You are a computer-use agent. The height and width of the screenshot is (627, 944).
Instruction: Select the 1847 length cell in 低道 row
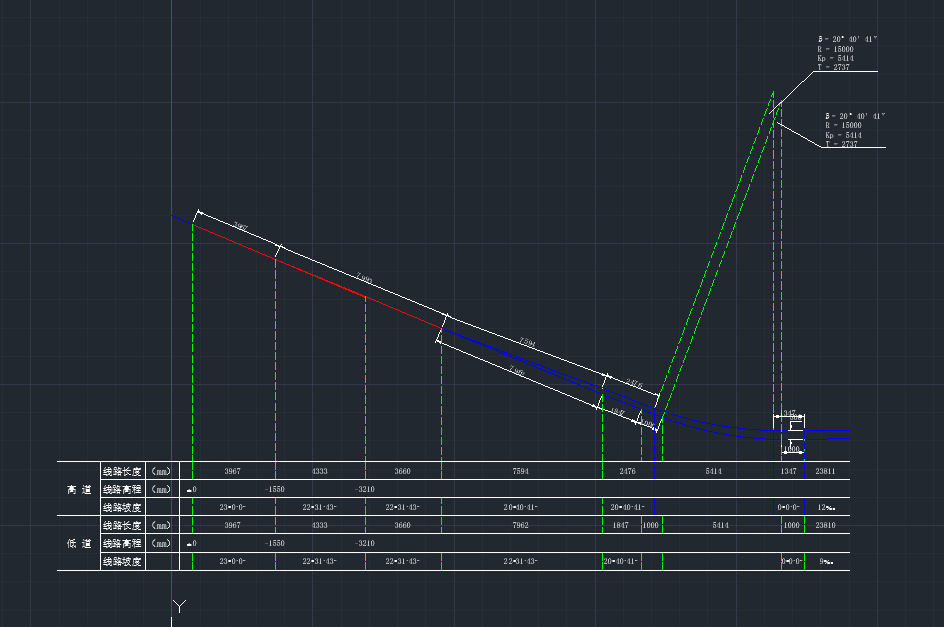pyautogui.click(x=620, y=525)
